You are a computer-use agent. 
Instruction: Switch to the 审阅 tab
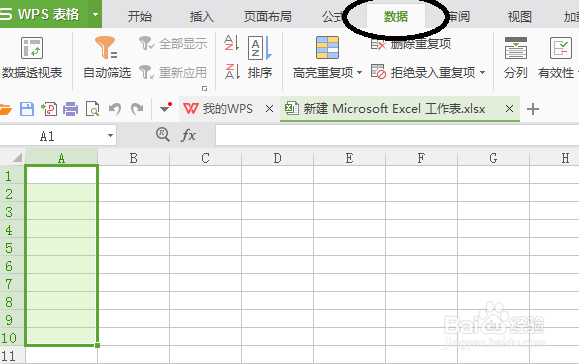click(459, 17)
